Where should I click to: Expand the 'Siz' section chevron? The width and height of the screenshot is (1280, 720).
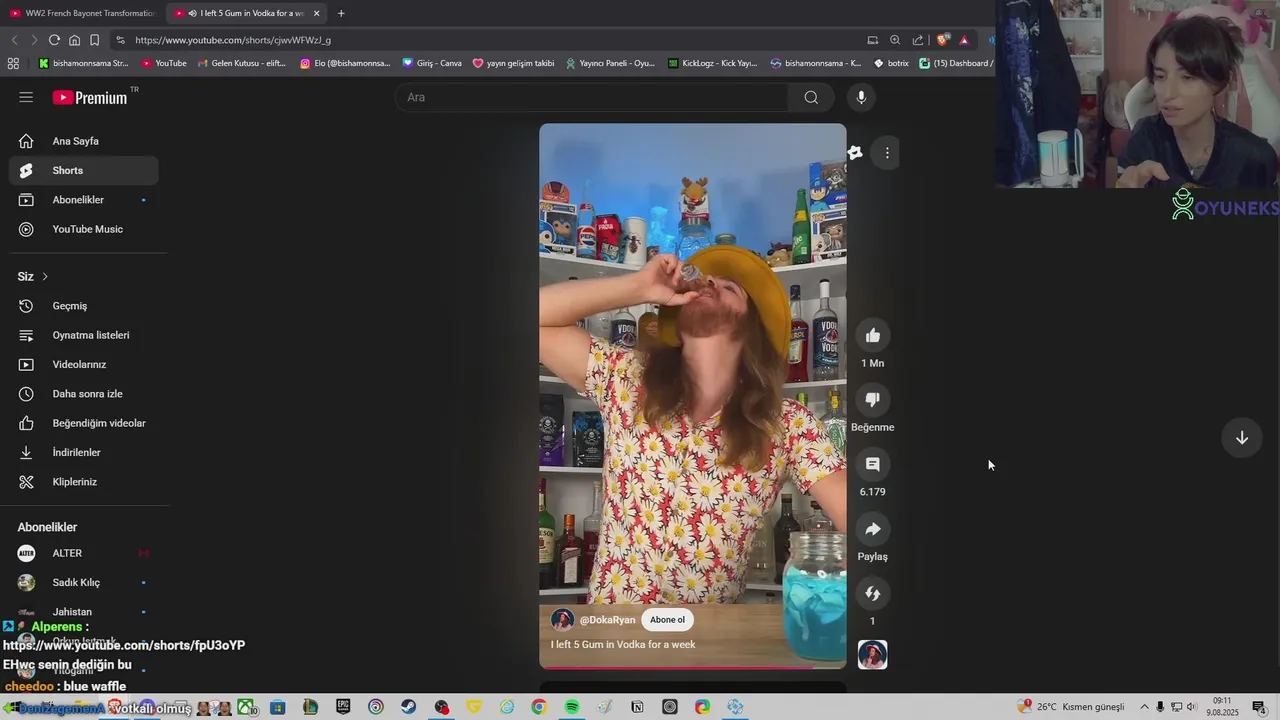tap(44, 277)
